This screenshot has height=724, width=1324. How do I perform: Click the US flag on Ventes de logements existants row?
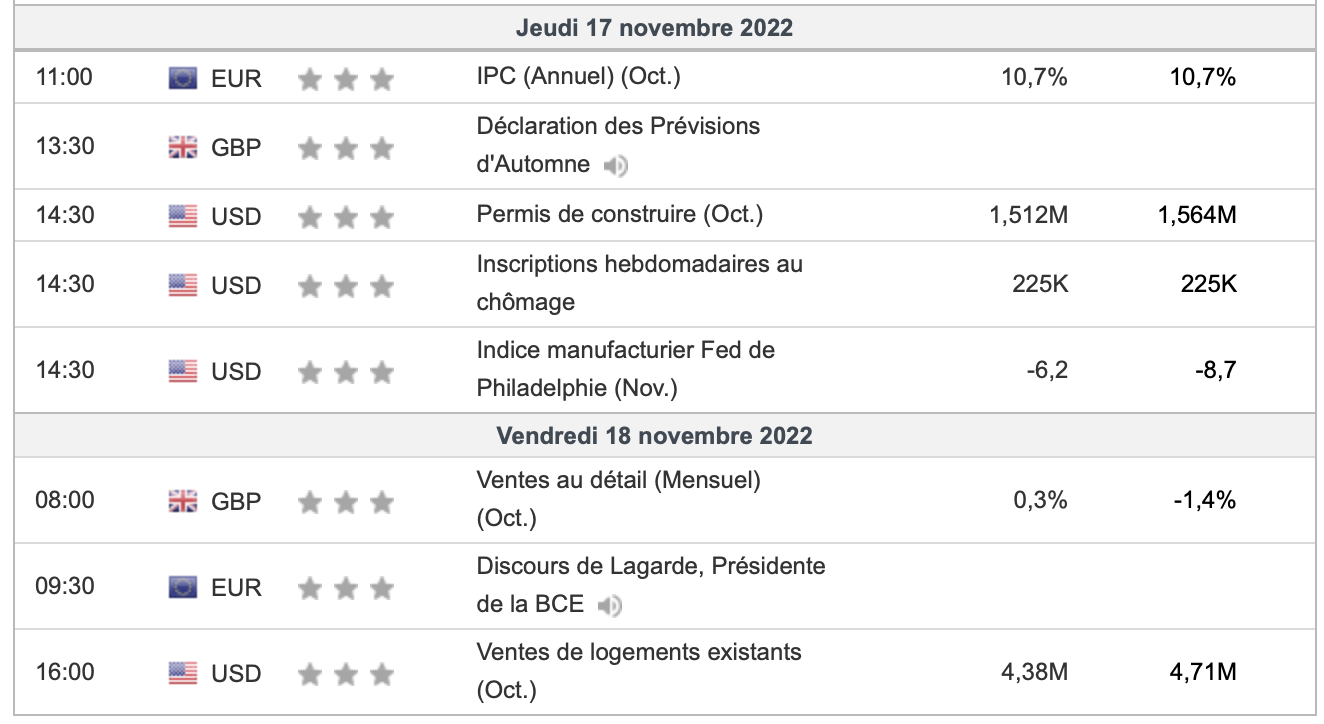183,673
